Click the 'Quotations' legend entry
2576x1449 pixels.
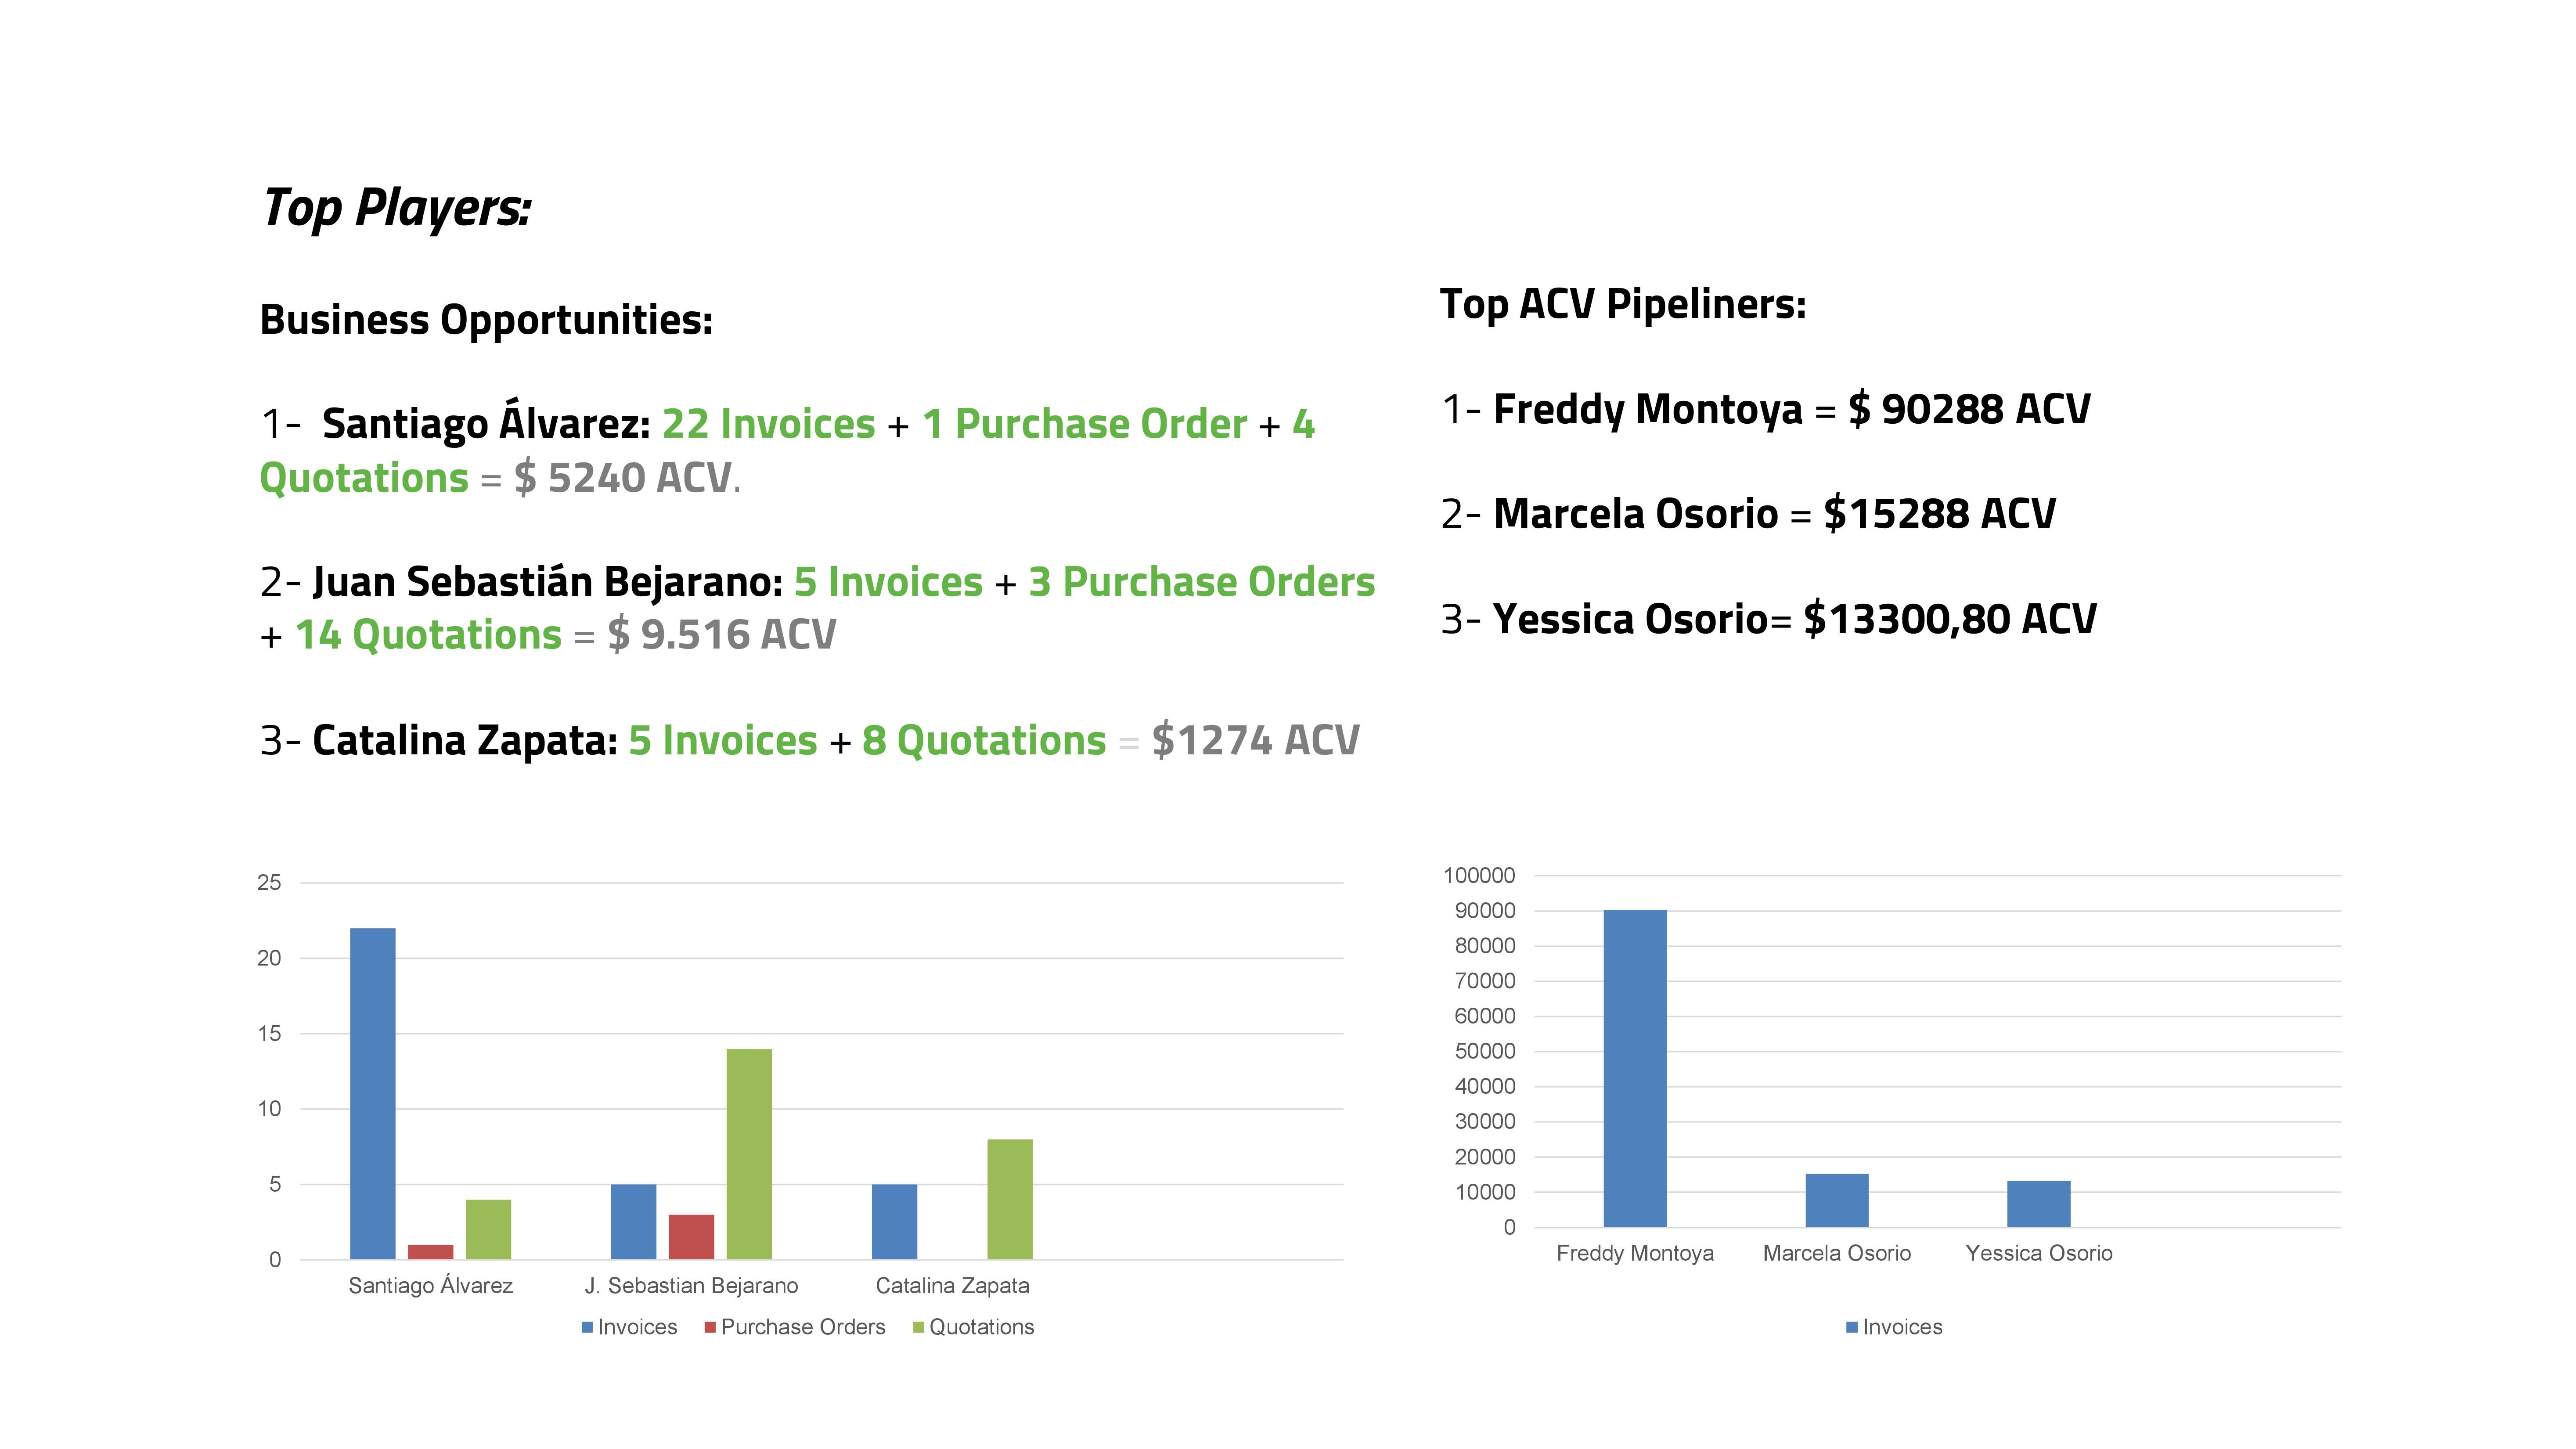[x=974, y=1327]
